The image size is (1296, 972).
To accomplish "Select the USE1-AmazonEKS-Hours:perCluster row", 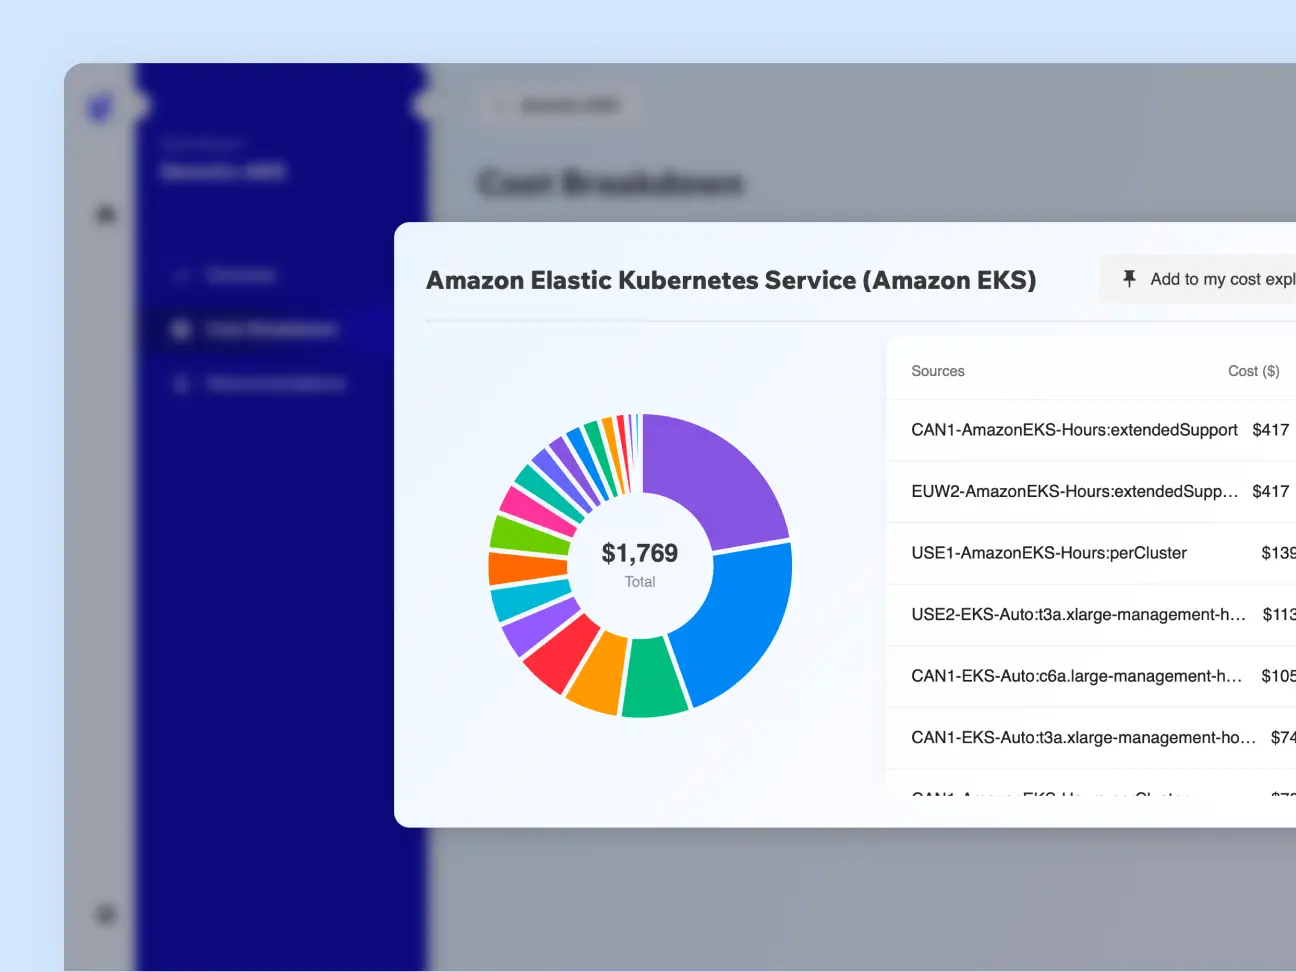I will [x=1091, y=553].
